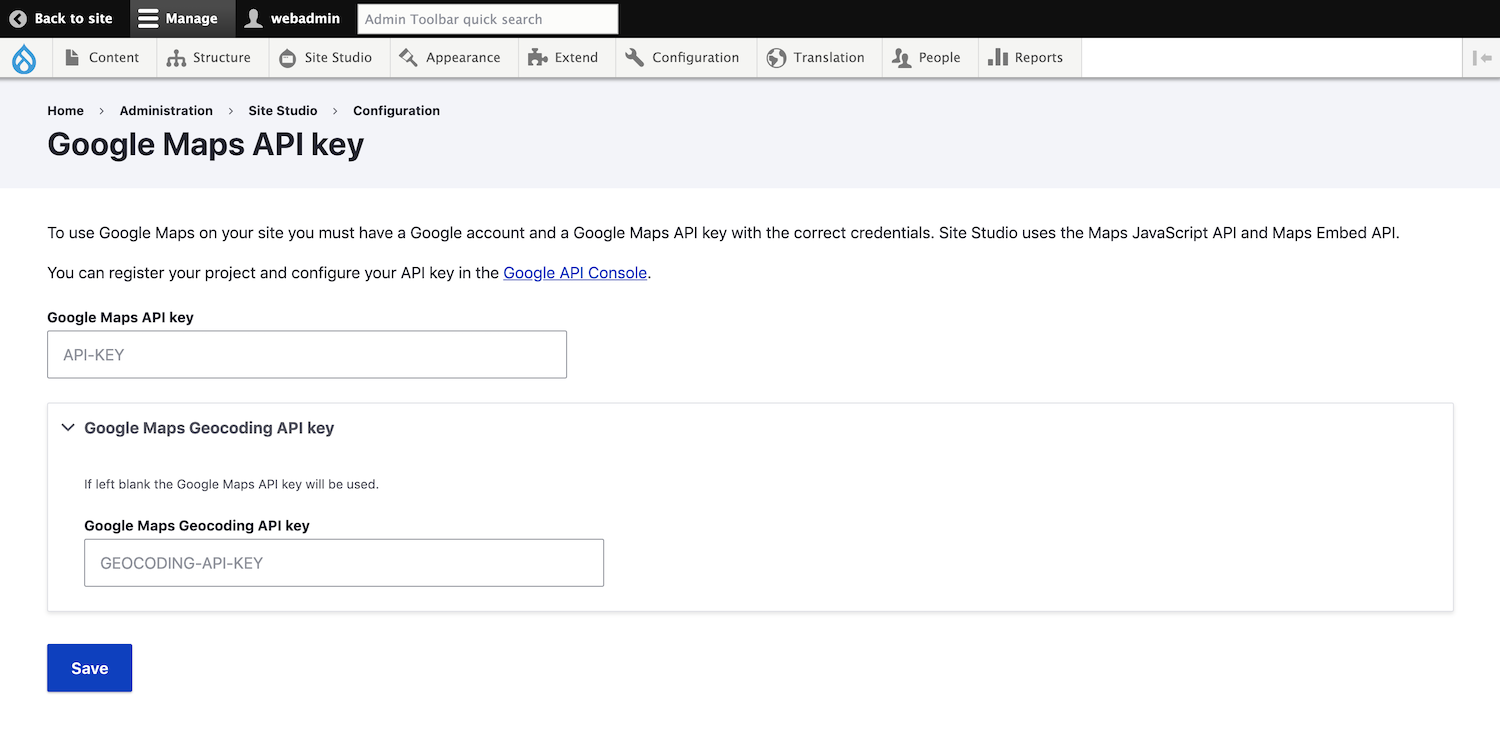Click the Drupal drop logo icon

(24, 59)
